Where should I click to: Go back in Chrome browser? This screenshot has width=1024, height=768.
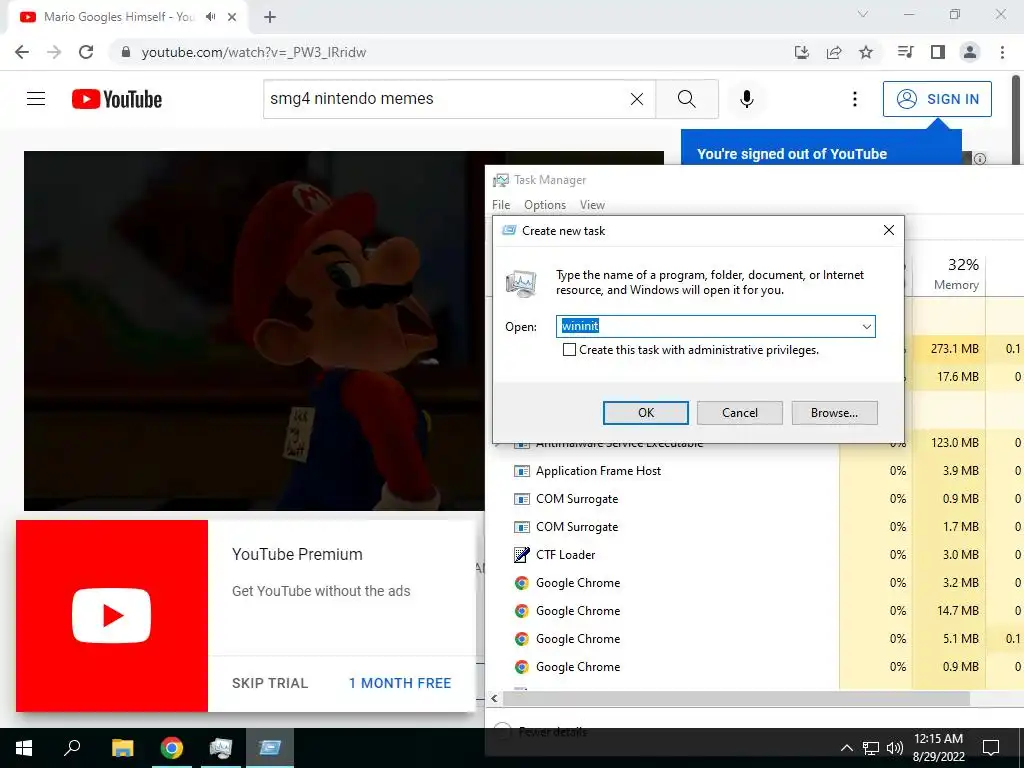(x=22, y=52)
